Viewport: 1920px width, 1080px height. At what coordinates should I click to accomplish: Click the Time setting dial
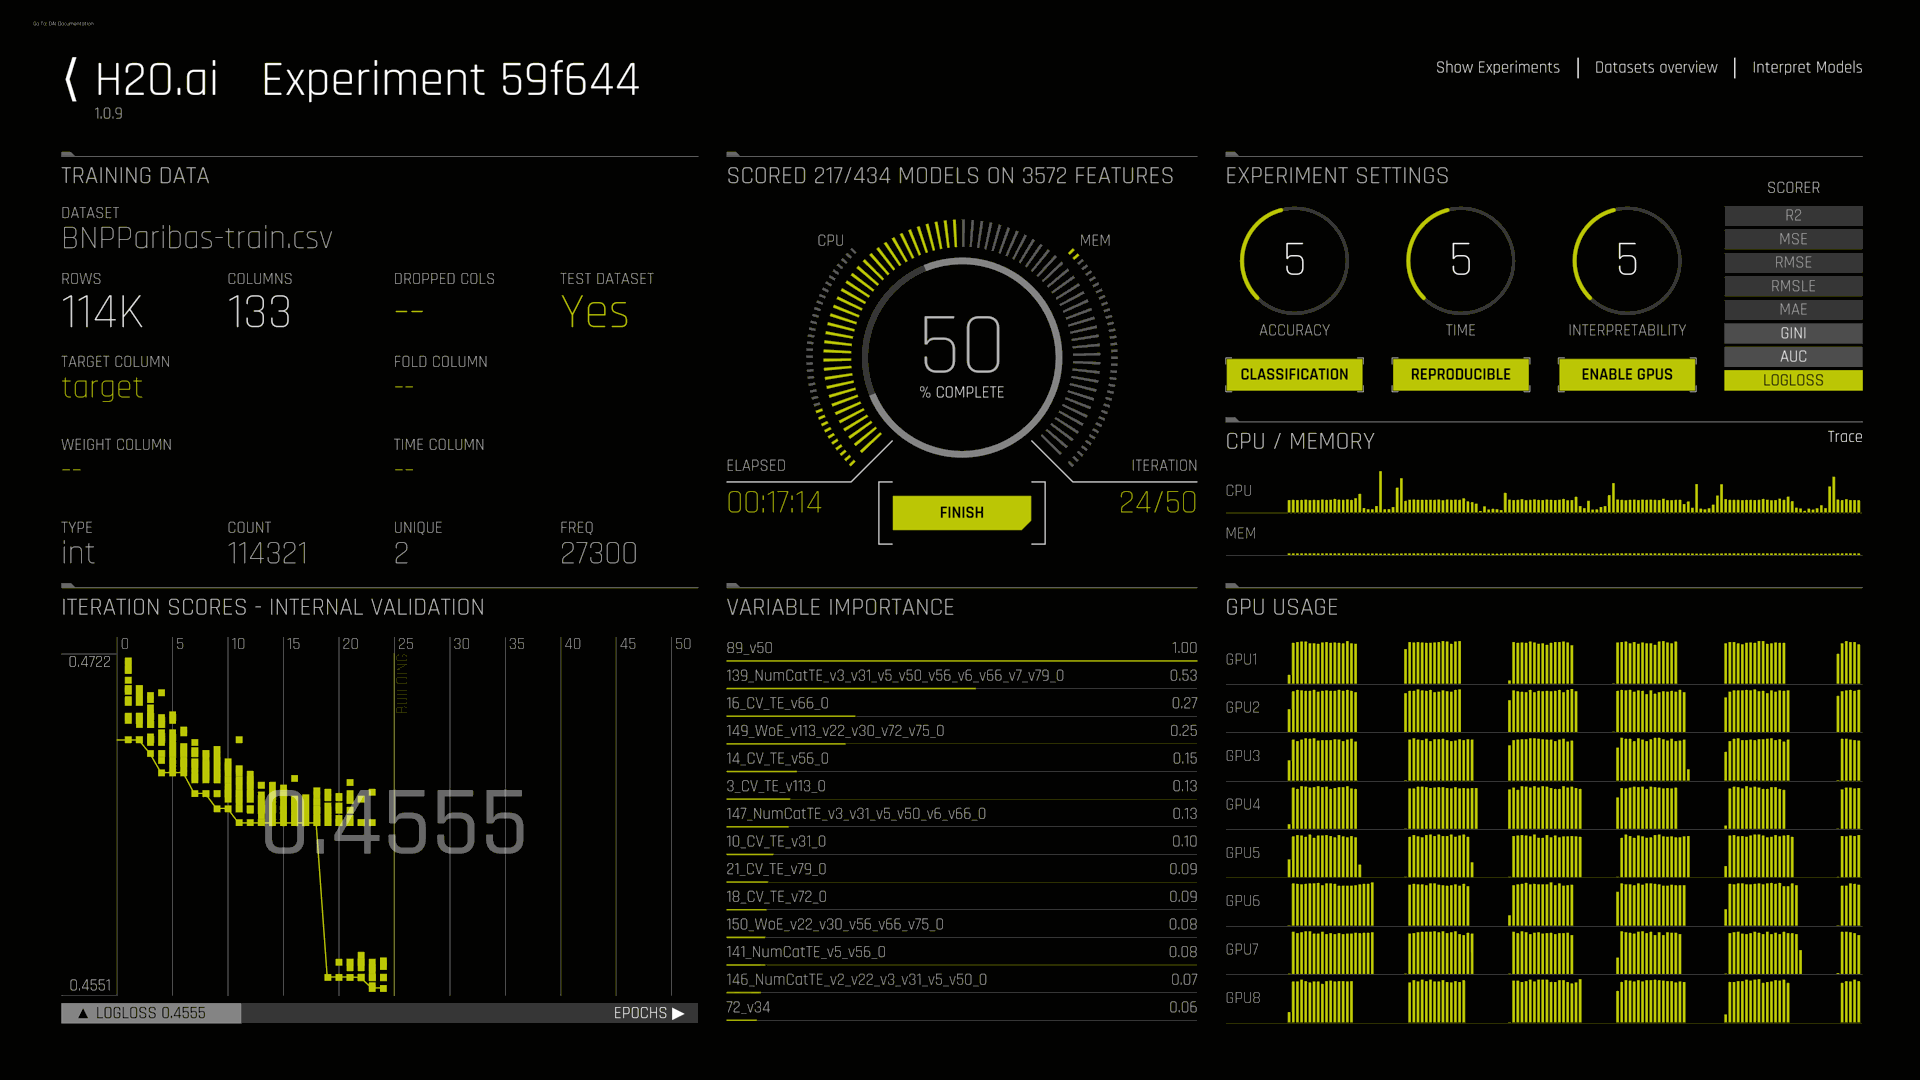click(1460, 260)
